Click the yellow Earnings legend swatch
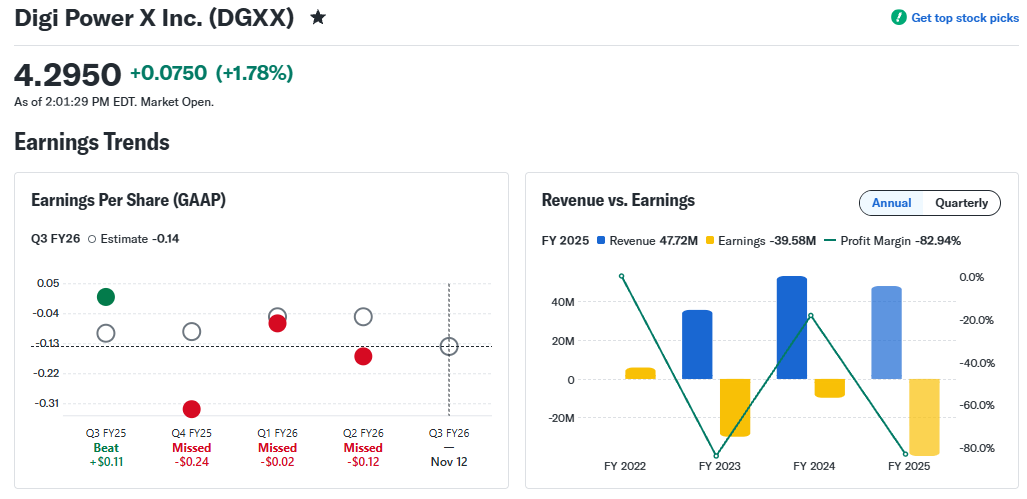This screenshot has width=1027, height=499. pos(710,241)
